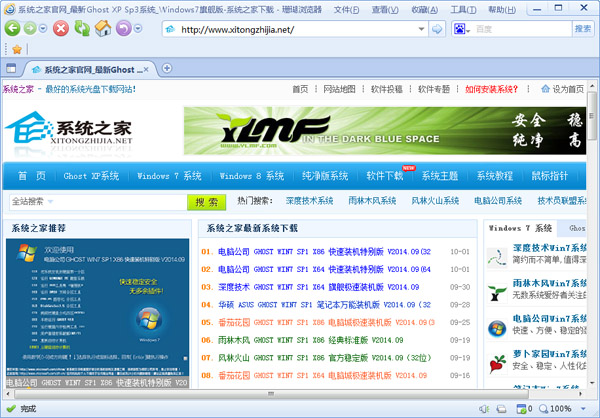Click the Favorites star icon in bookmarks bar
Screen dimensions: 600x418
point(16,49)
